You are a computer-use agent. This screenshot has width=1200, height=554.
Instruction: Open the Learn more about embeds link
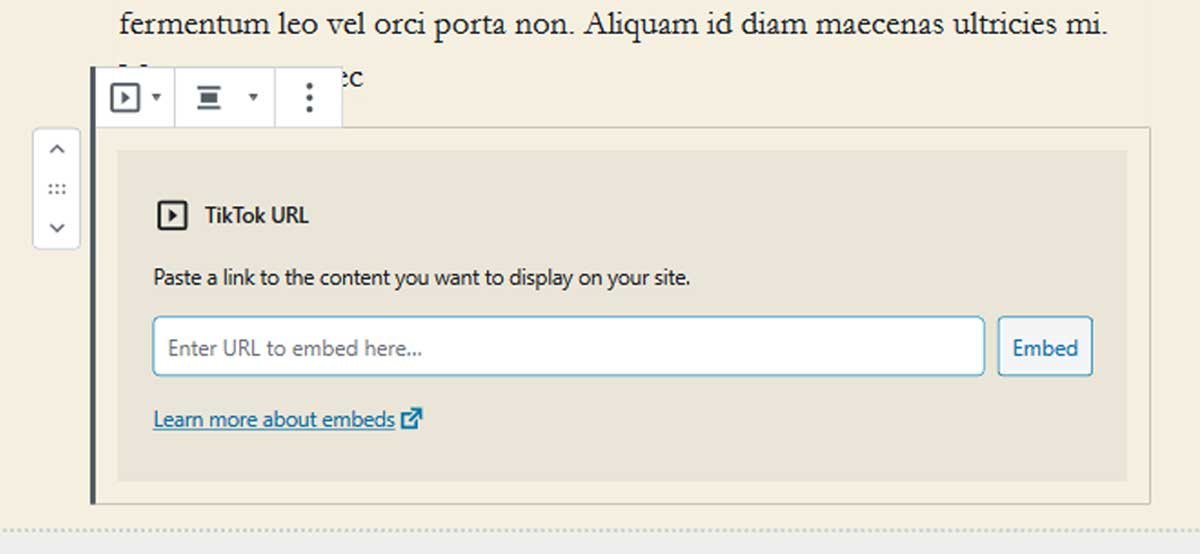click(x=274, y=420)
